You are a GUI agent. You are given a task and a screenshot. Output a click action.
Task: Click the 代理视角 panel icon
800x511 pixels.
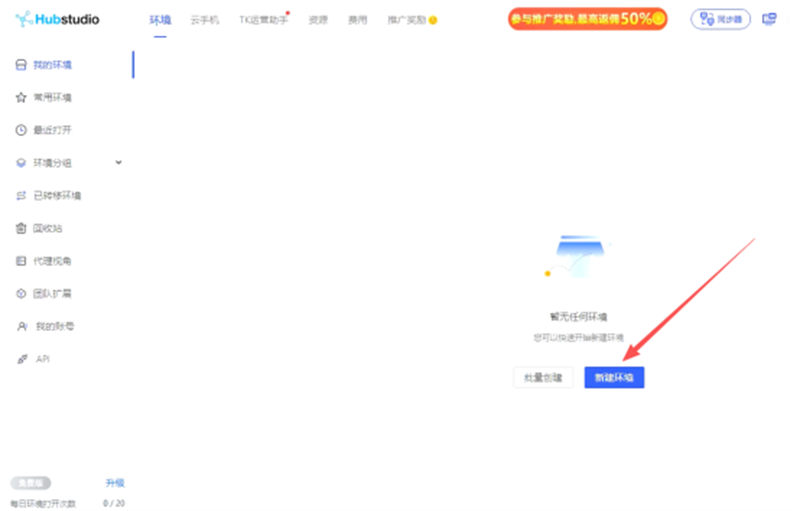tap(21, 261)
